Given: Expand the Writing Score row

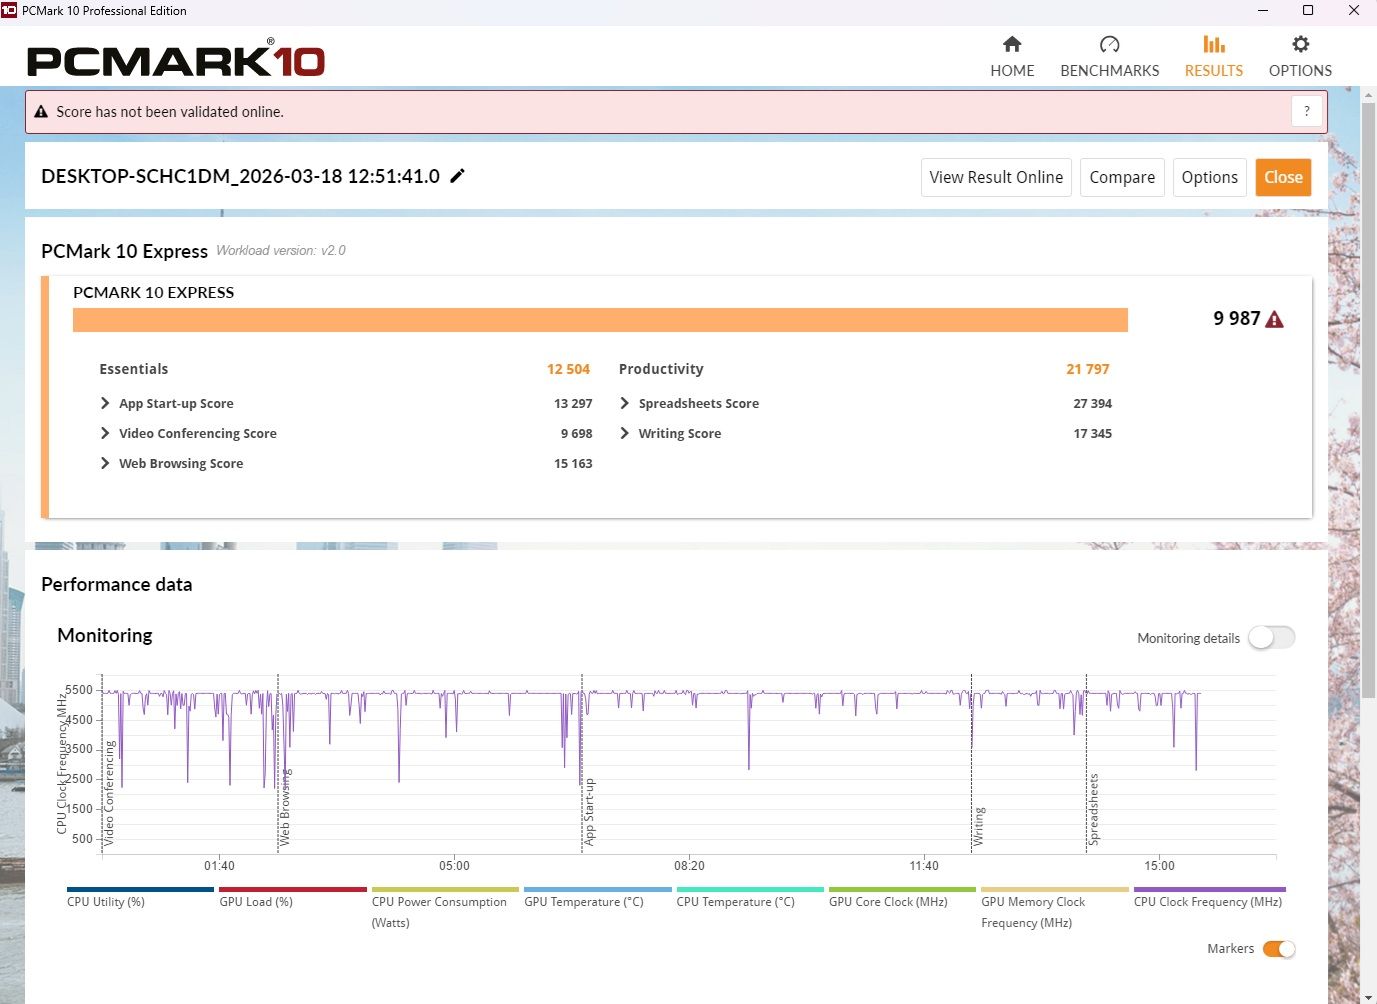Looking at the screenshot, I should 625,433.
